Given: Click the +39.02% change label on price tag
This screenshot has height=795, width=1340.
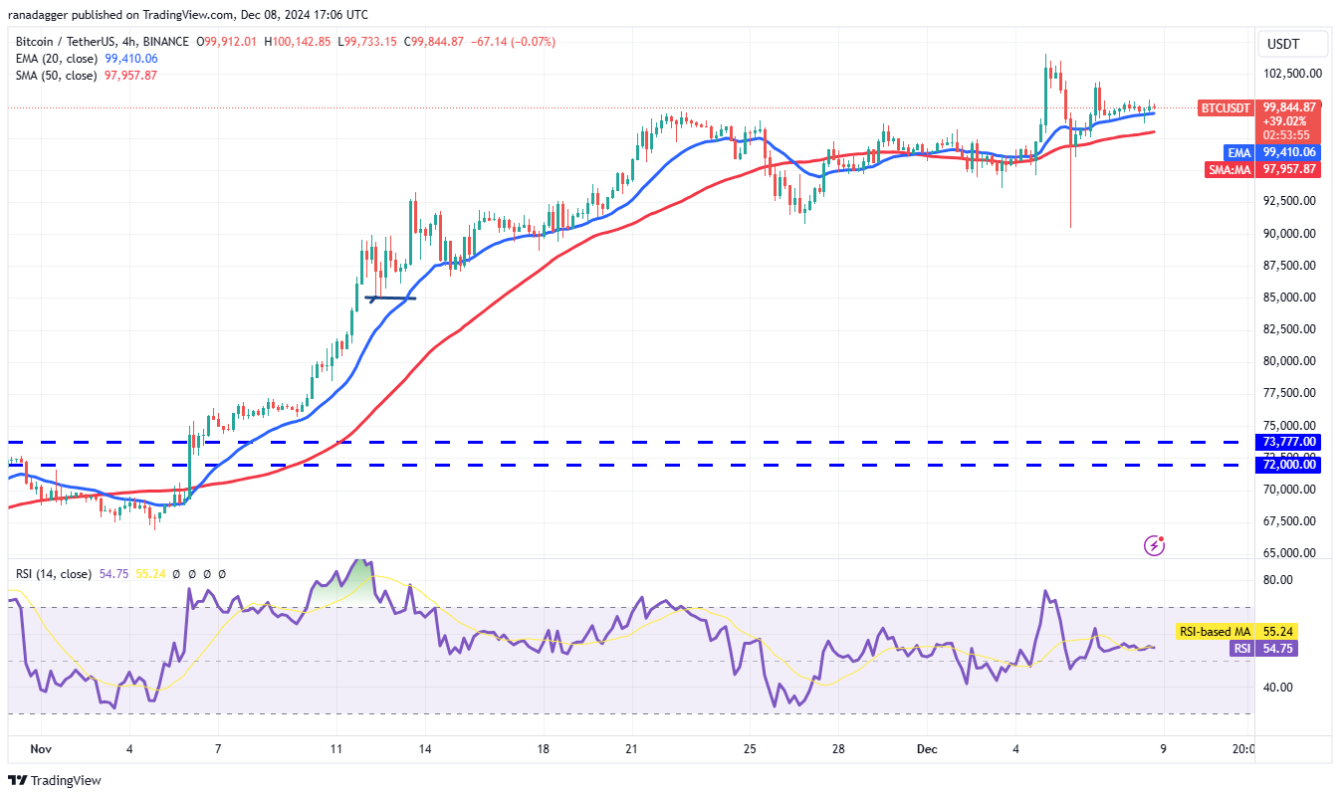Looking at the screenshot, I should (1283, 121).
